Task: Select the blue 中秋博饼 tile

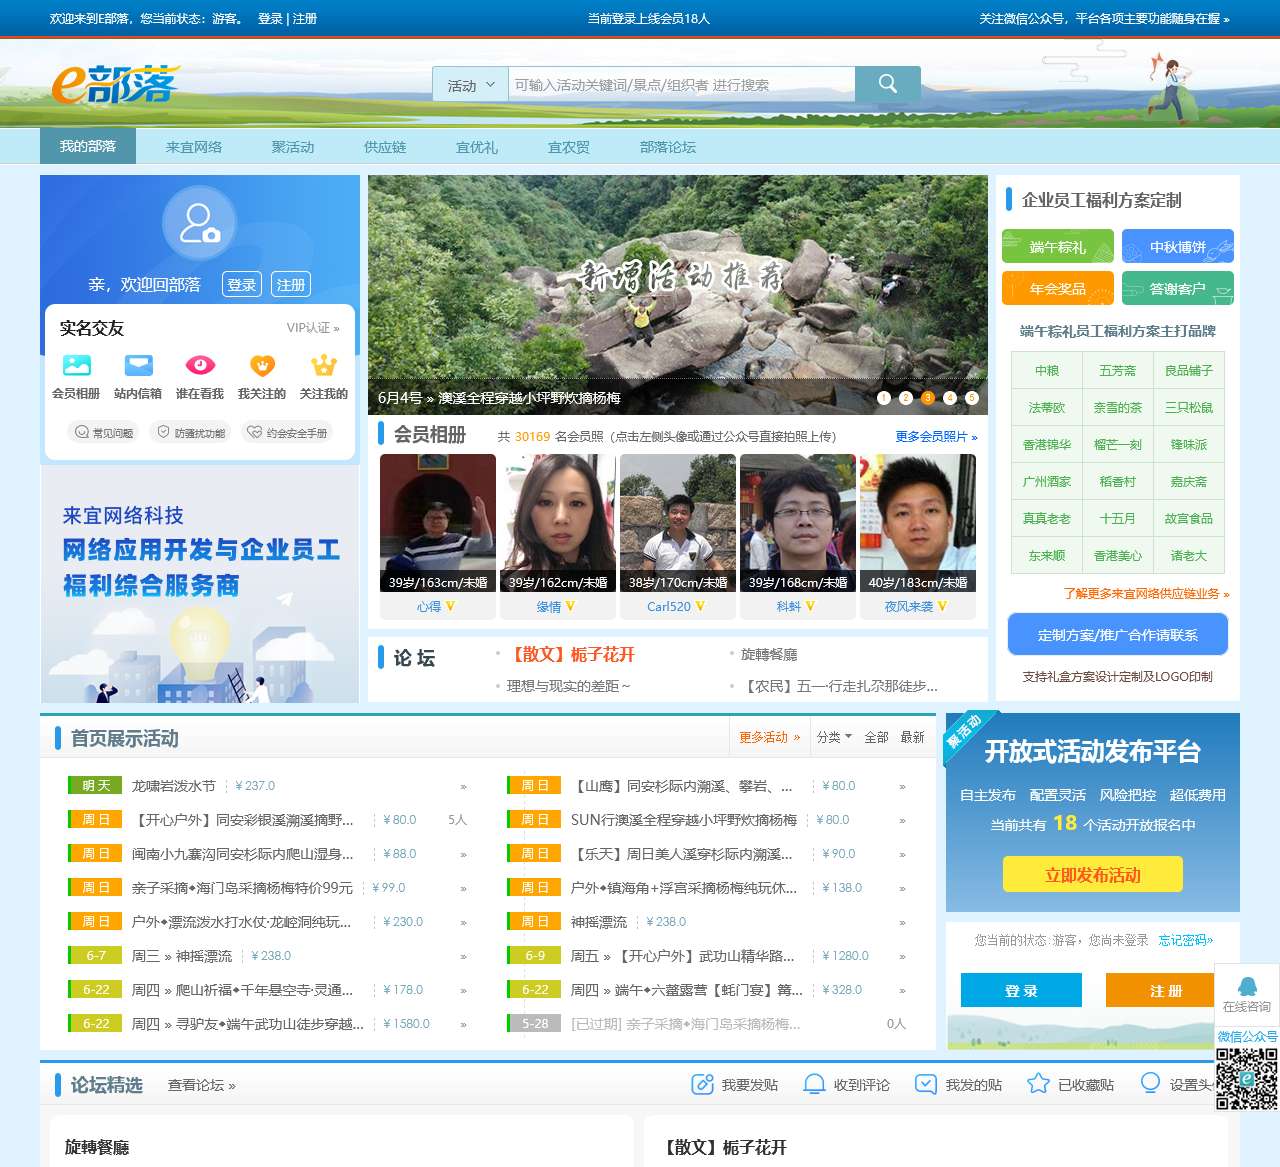Action: click(1178, 247)
